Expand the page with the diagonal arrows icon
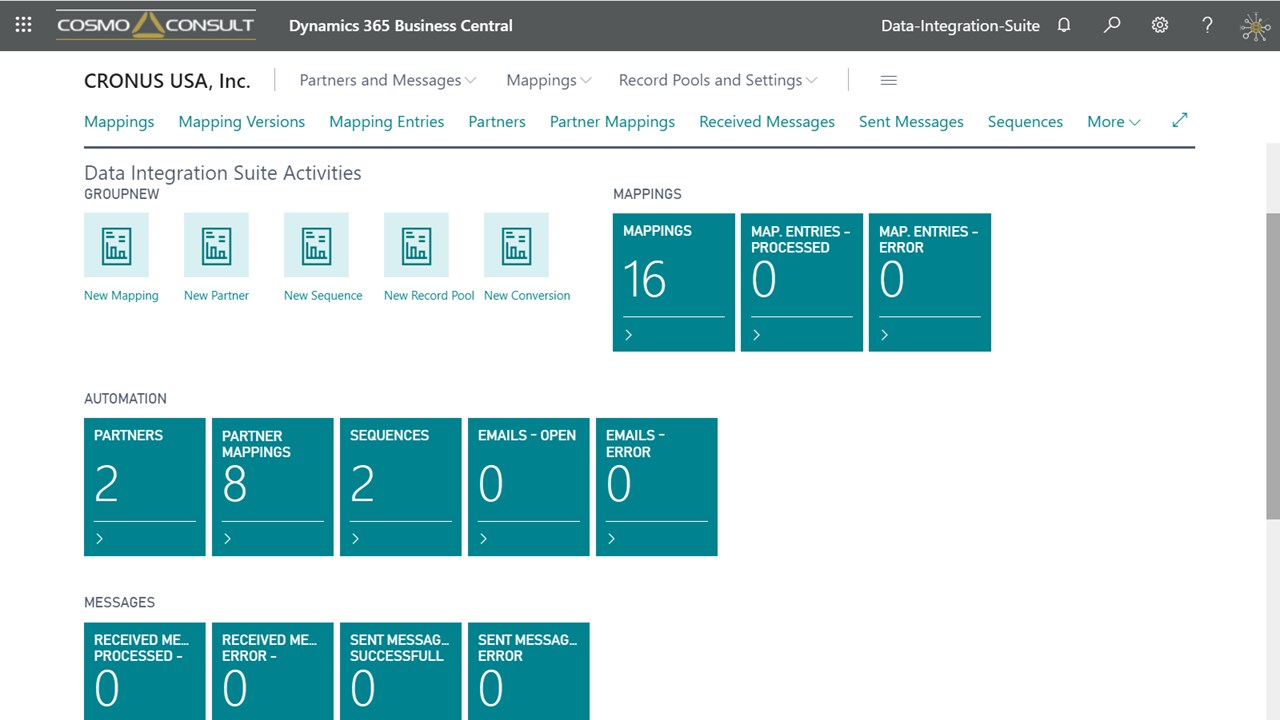Screen dimensions: 1280x720 [x=1180, y=120]
